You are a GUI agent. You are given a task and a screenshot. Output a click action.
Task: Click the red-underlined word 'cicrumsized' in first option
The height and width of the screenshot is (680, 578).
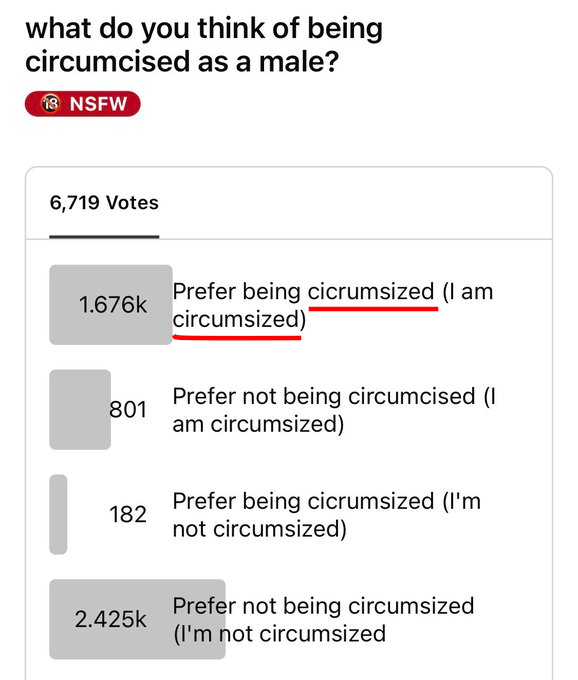(371, 291)
